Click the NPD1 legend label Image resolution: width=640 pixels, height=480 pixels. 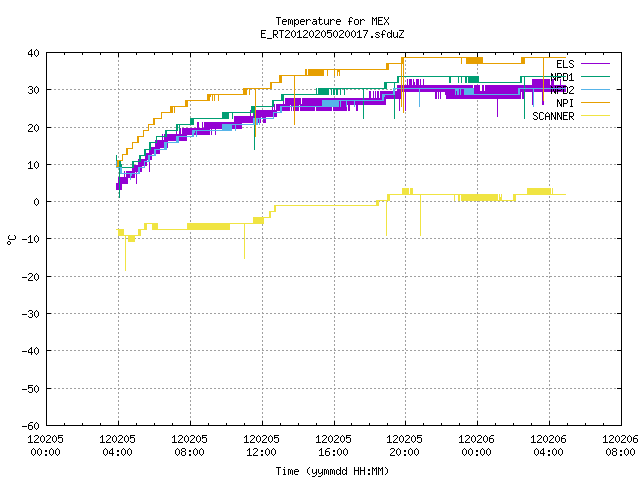coord(562,77)
